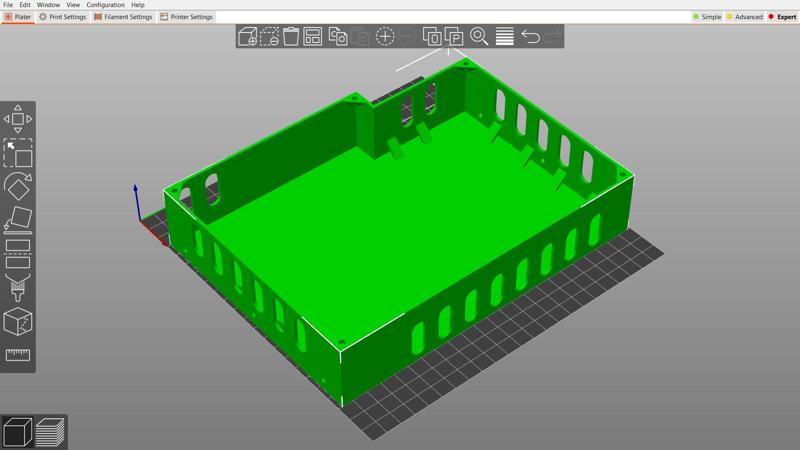
Task: Undo the last action
Action: [x=530, y=37]
